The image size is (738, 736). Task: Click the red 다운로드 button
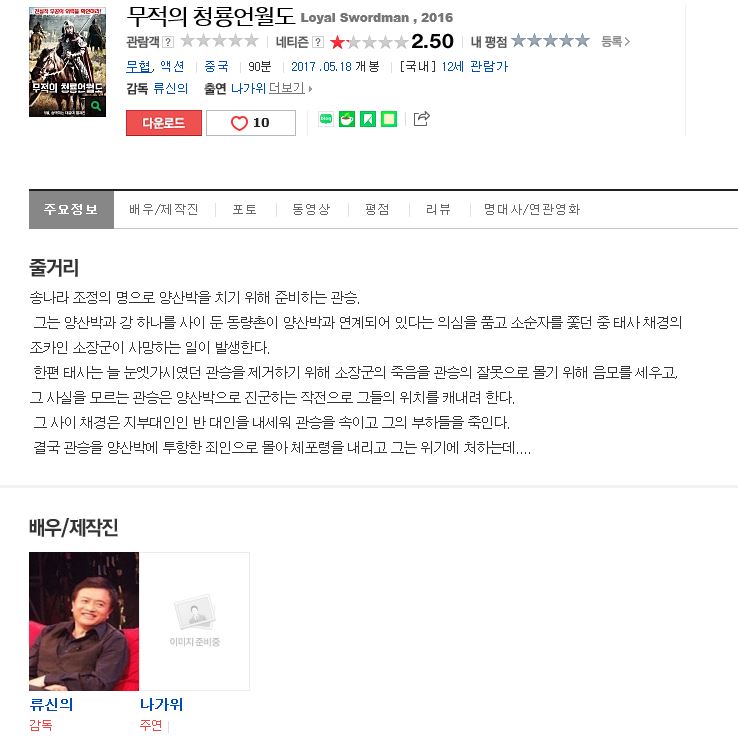click(164, 123)
